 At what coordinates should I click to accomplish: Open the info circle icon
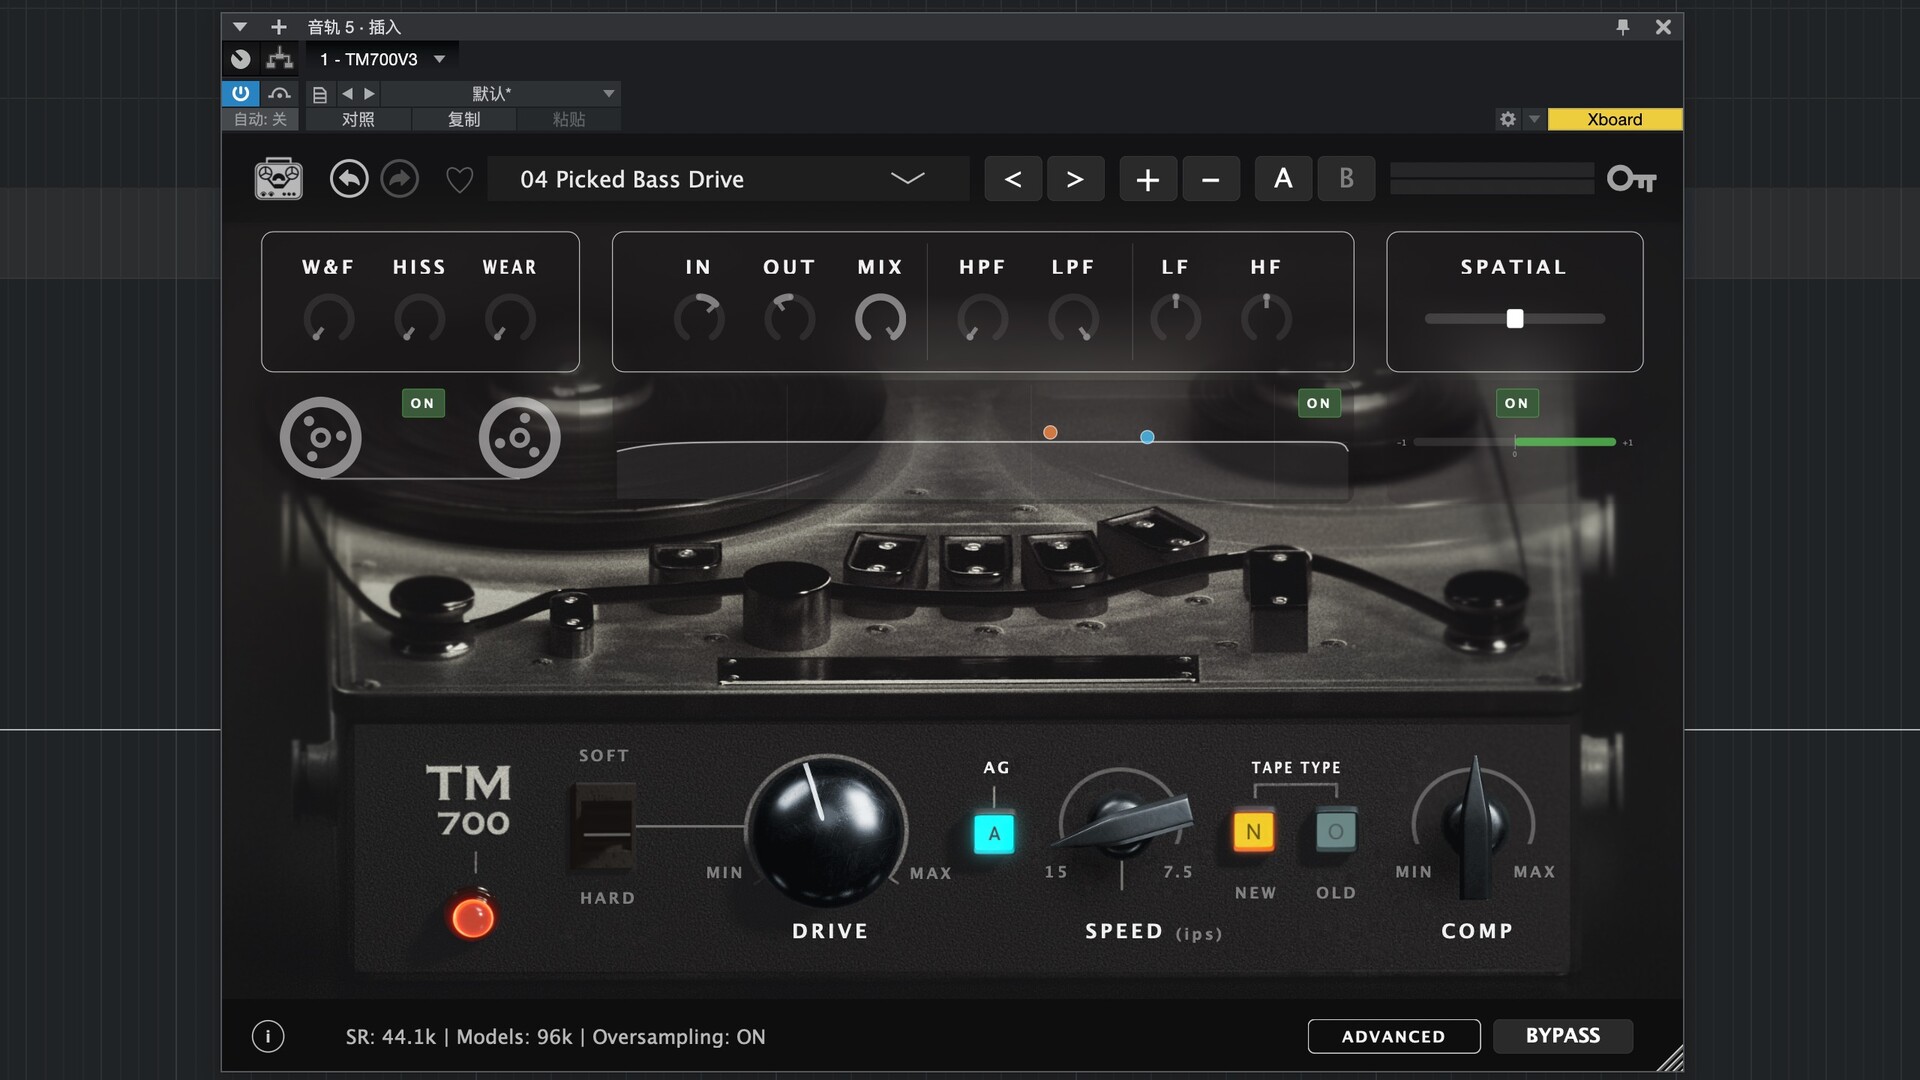point(268,1036)
